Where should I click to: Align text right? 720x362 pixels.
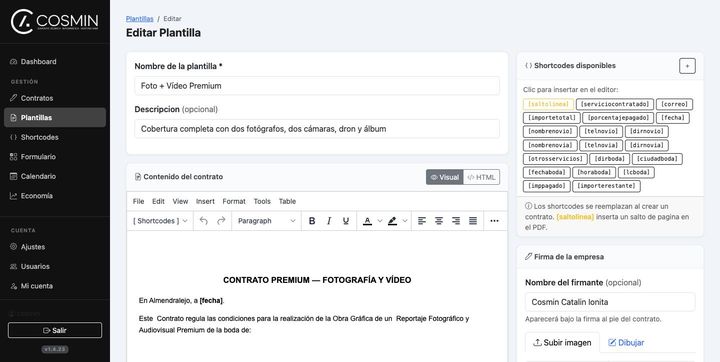tap(456, 221)
